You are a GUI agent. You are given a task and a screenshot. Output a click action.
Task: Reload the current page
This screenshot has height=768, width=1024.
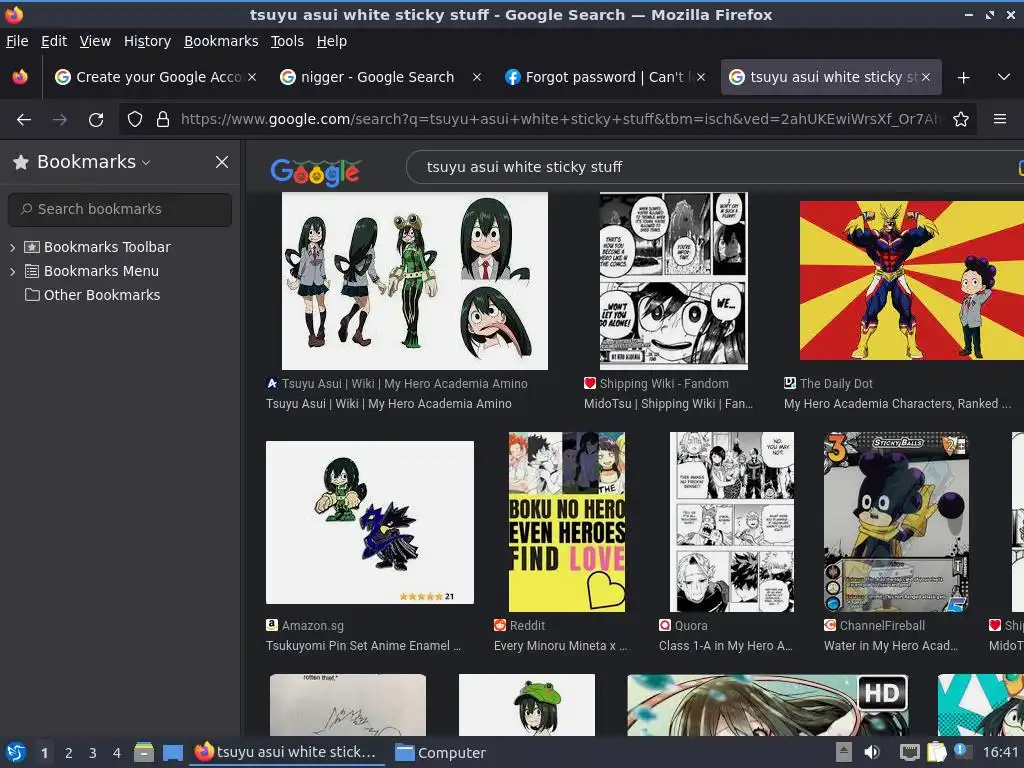(x=96, y=120)
